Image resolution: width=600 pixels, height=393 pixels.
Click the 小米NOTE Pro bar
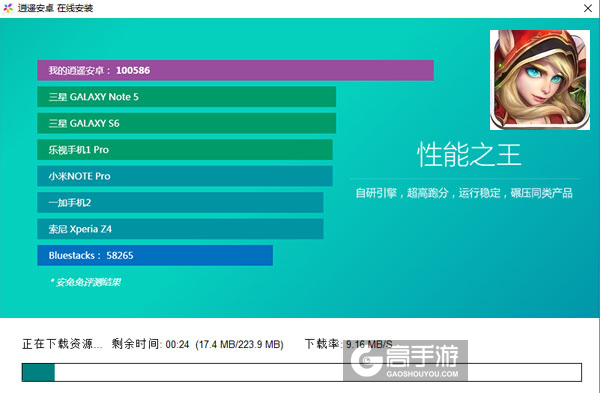click(x=185, y=176)
